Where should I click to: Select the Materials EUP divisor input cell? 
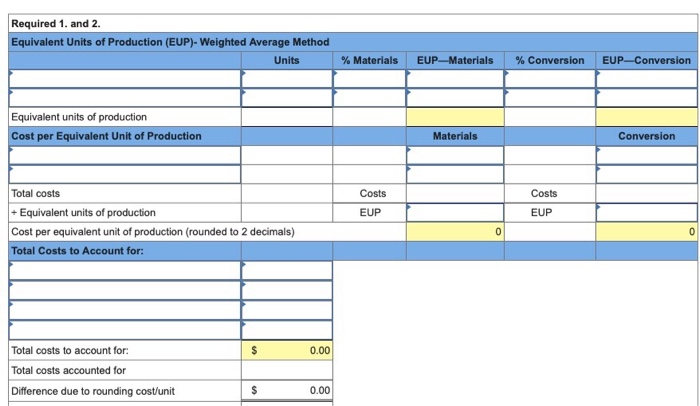tap(455, 213)
